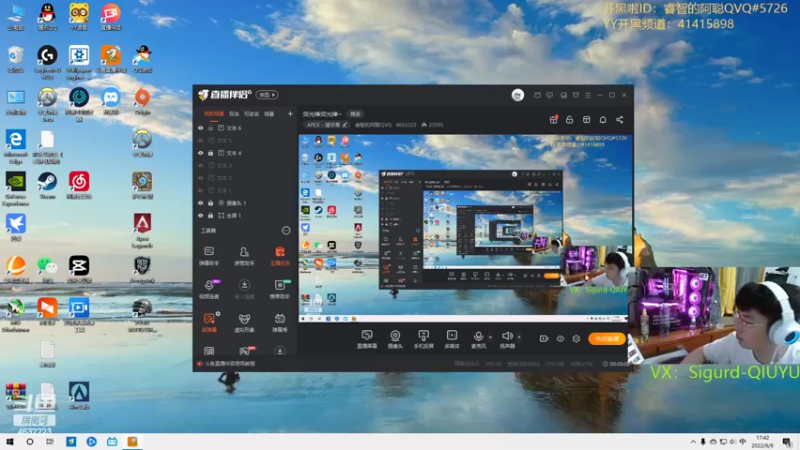The width and height of the screenshot is (800, 450).
Task: Add a new scene with the plus icon
Action: tap(290, 114)
